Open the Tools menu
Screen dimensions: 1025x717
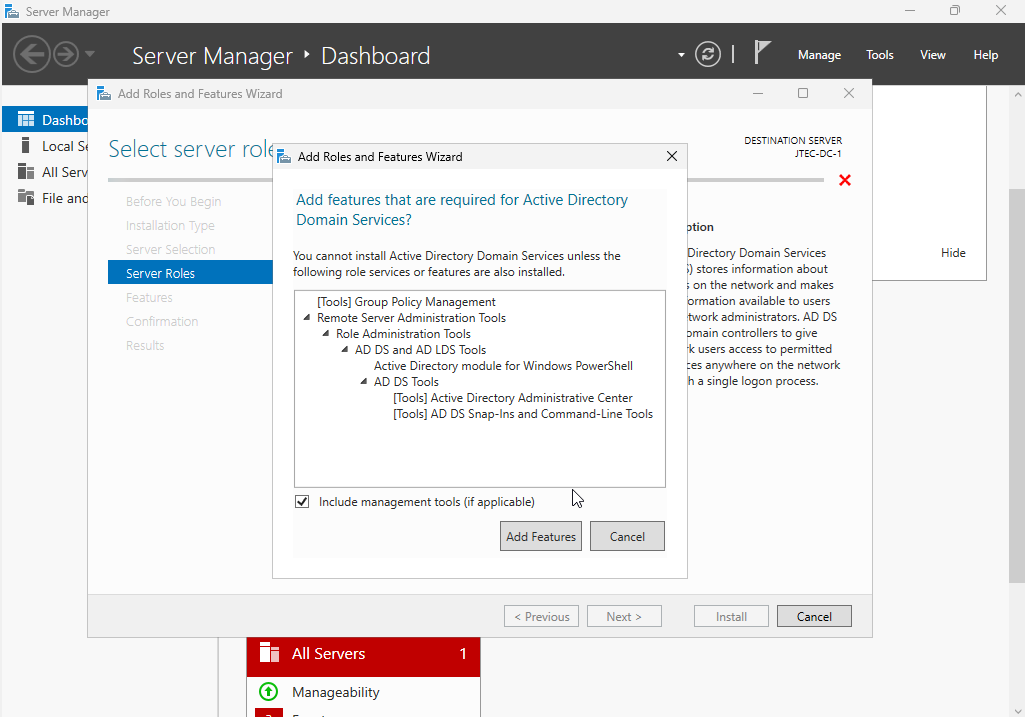click(x=879, y=55)
